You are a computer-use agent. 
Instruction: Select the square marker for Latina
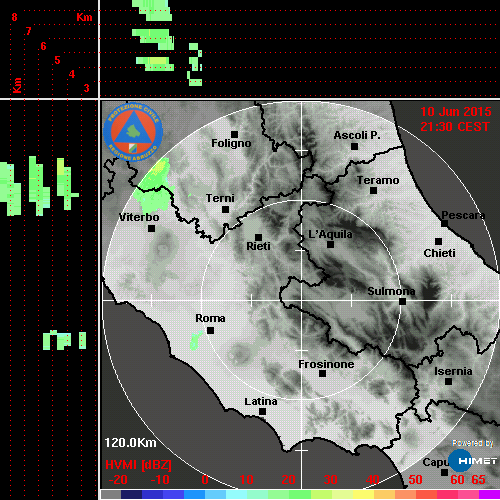[263, 412]
